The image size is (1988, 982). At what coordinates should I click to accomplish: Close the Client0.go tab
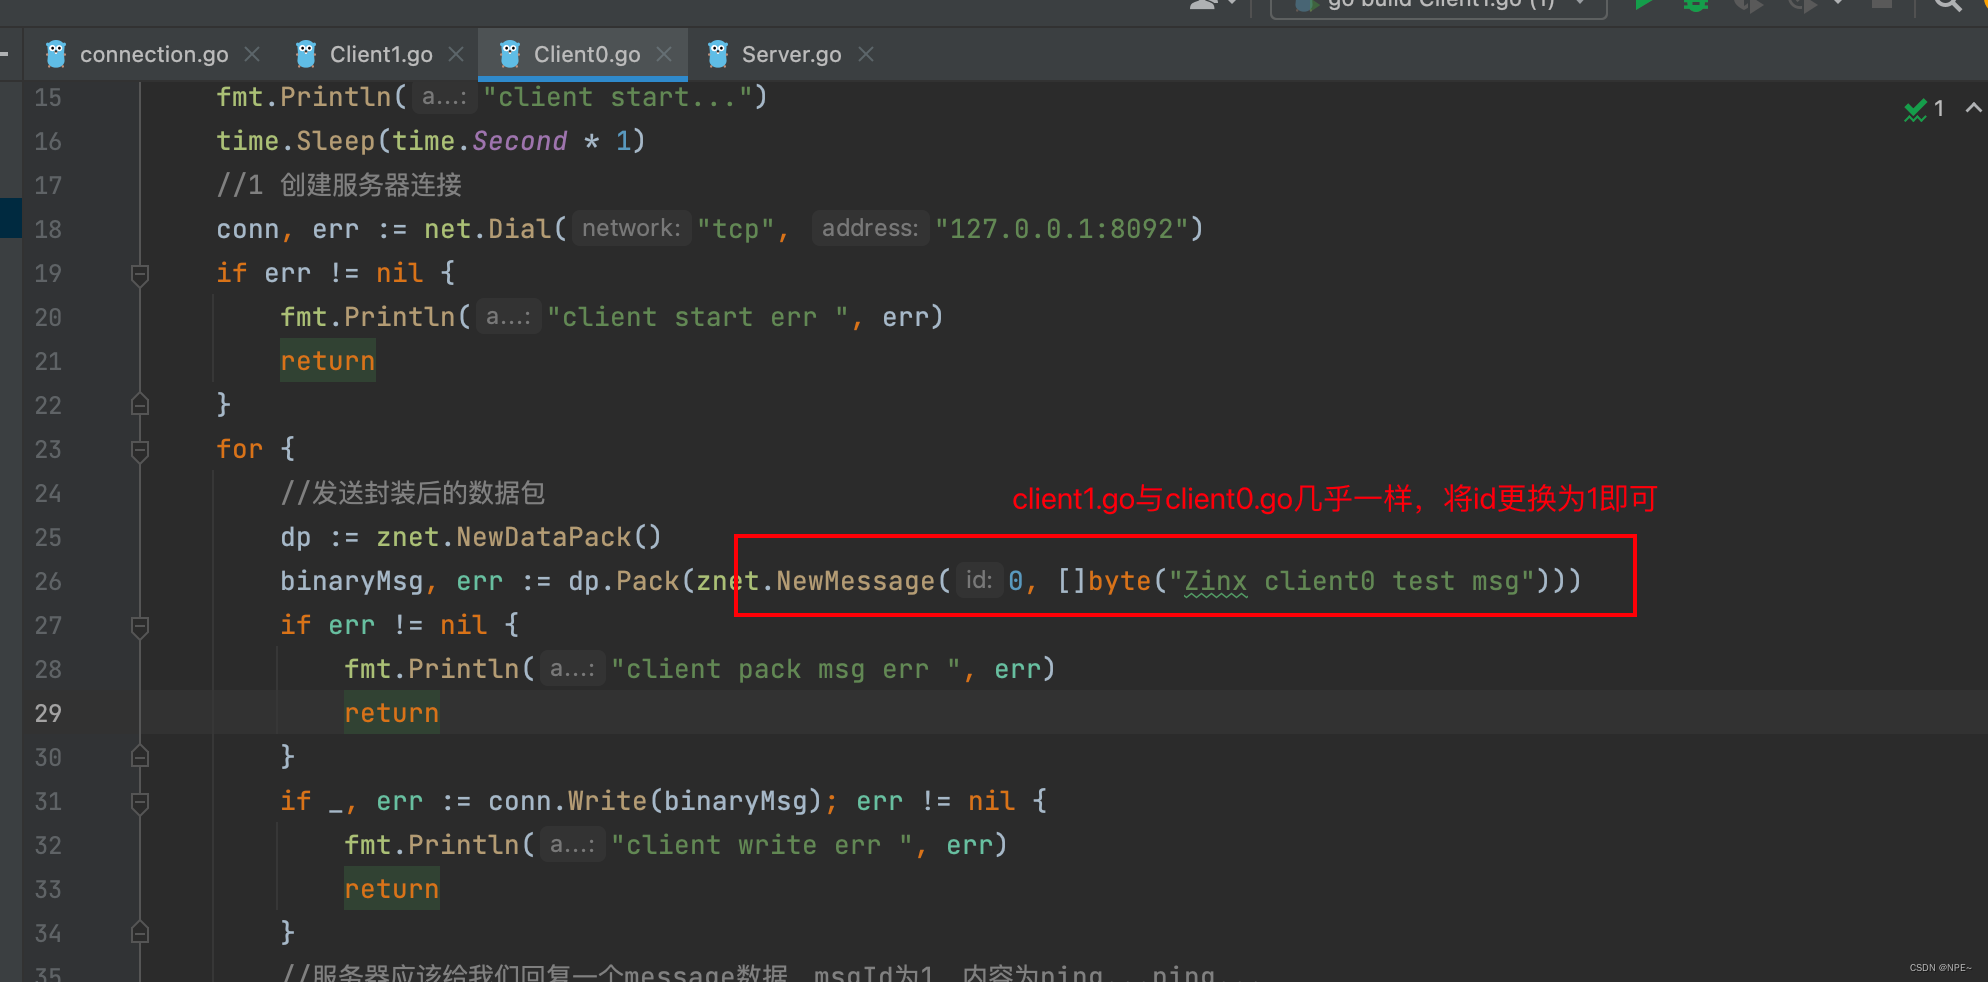coord(664,54)
